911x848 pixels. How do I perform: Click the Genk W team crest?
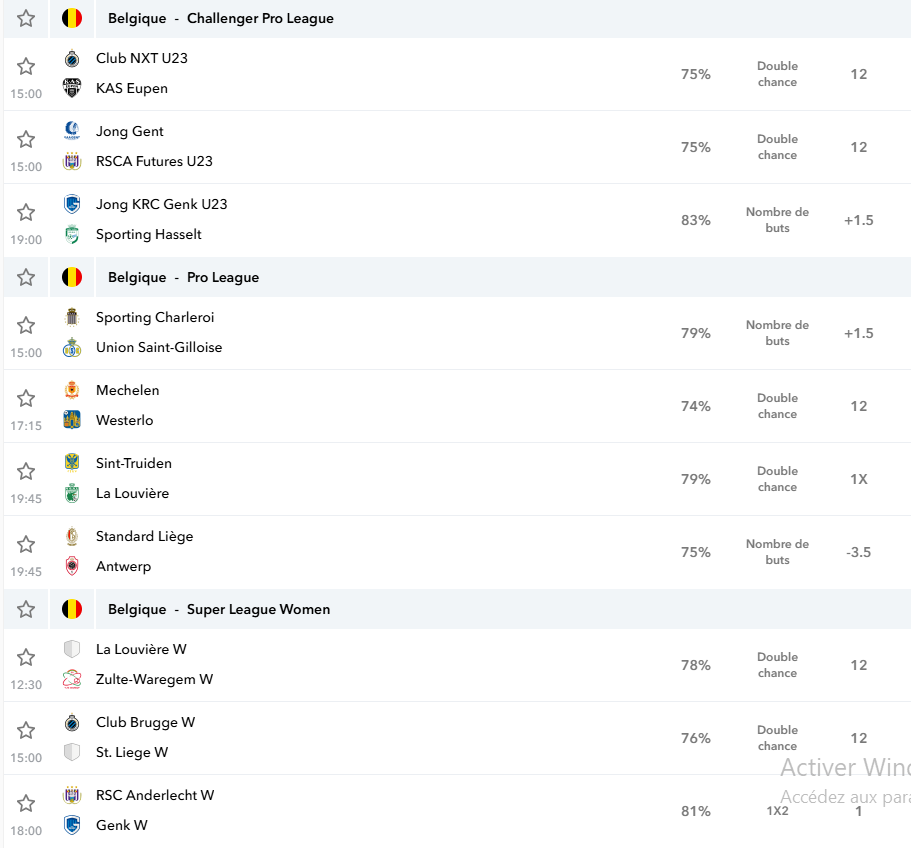[x=72, y=825]
